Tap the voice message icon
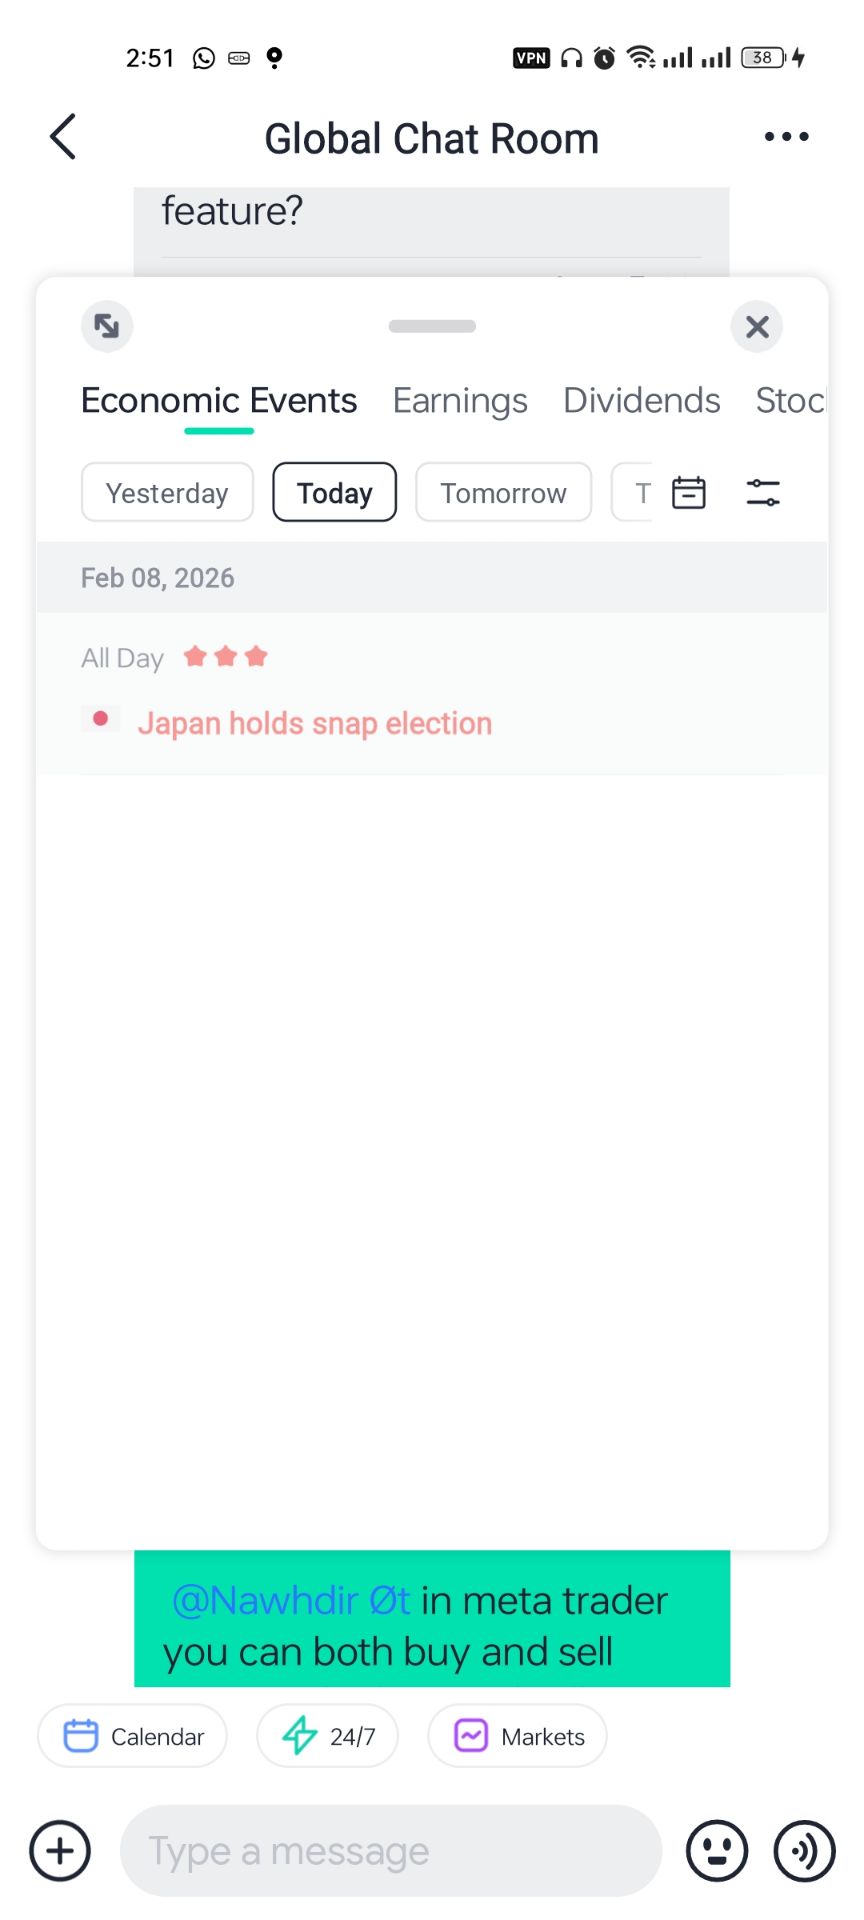 coord(804,1851)
